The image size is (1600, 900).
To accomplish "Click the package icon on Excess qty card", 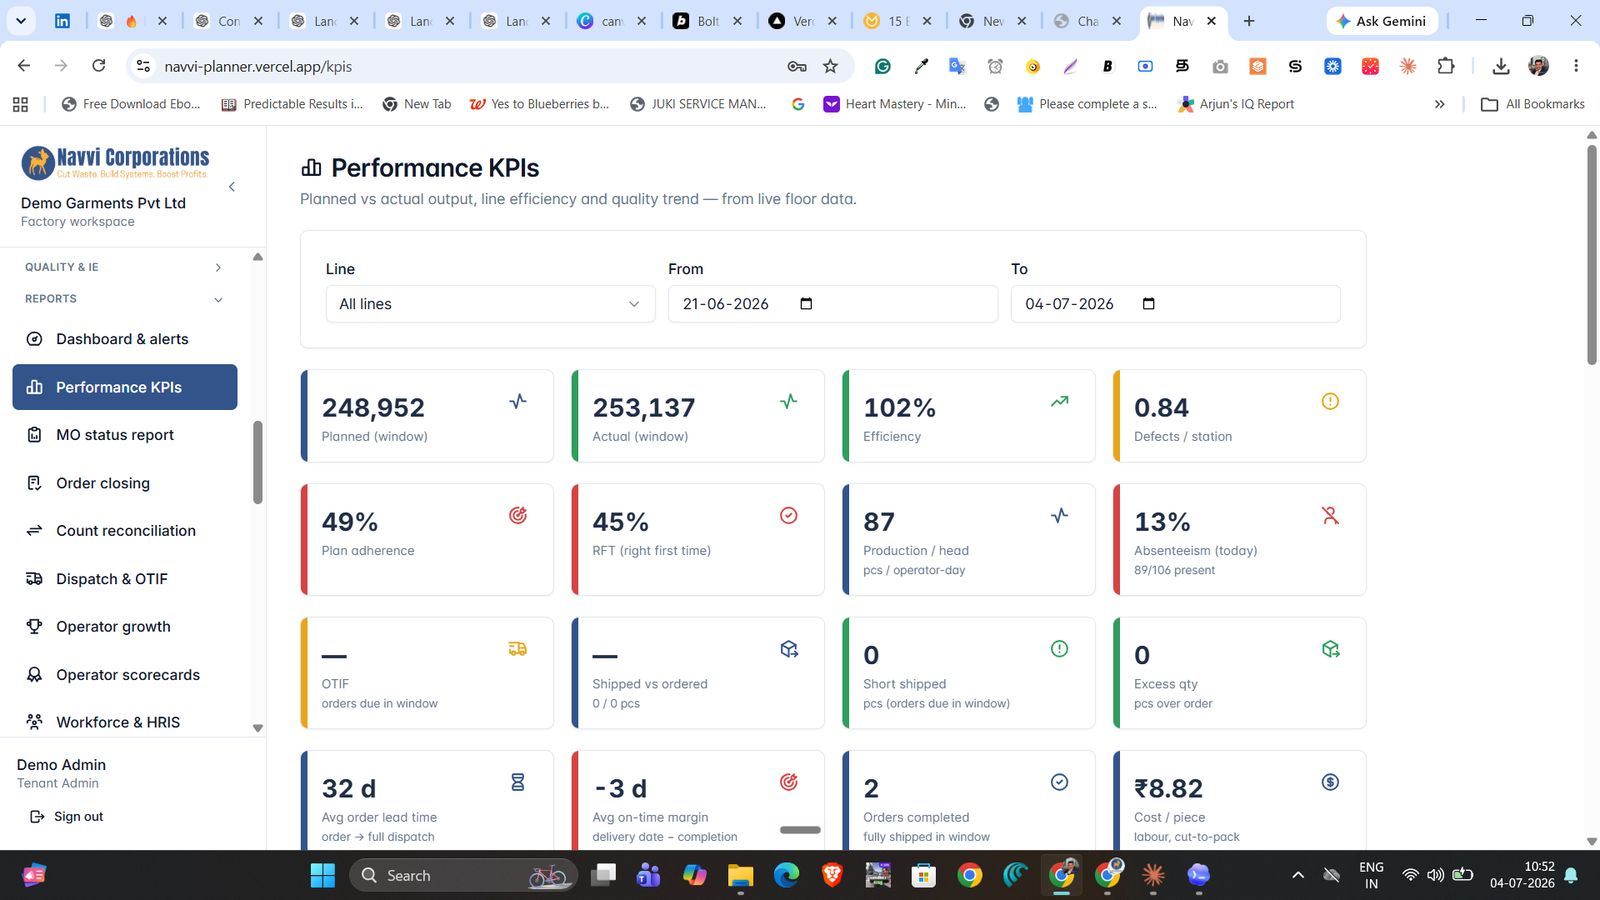I will coord(1330,649).
